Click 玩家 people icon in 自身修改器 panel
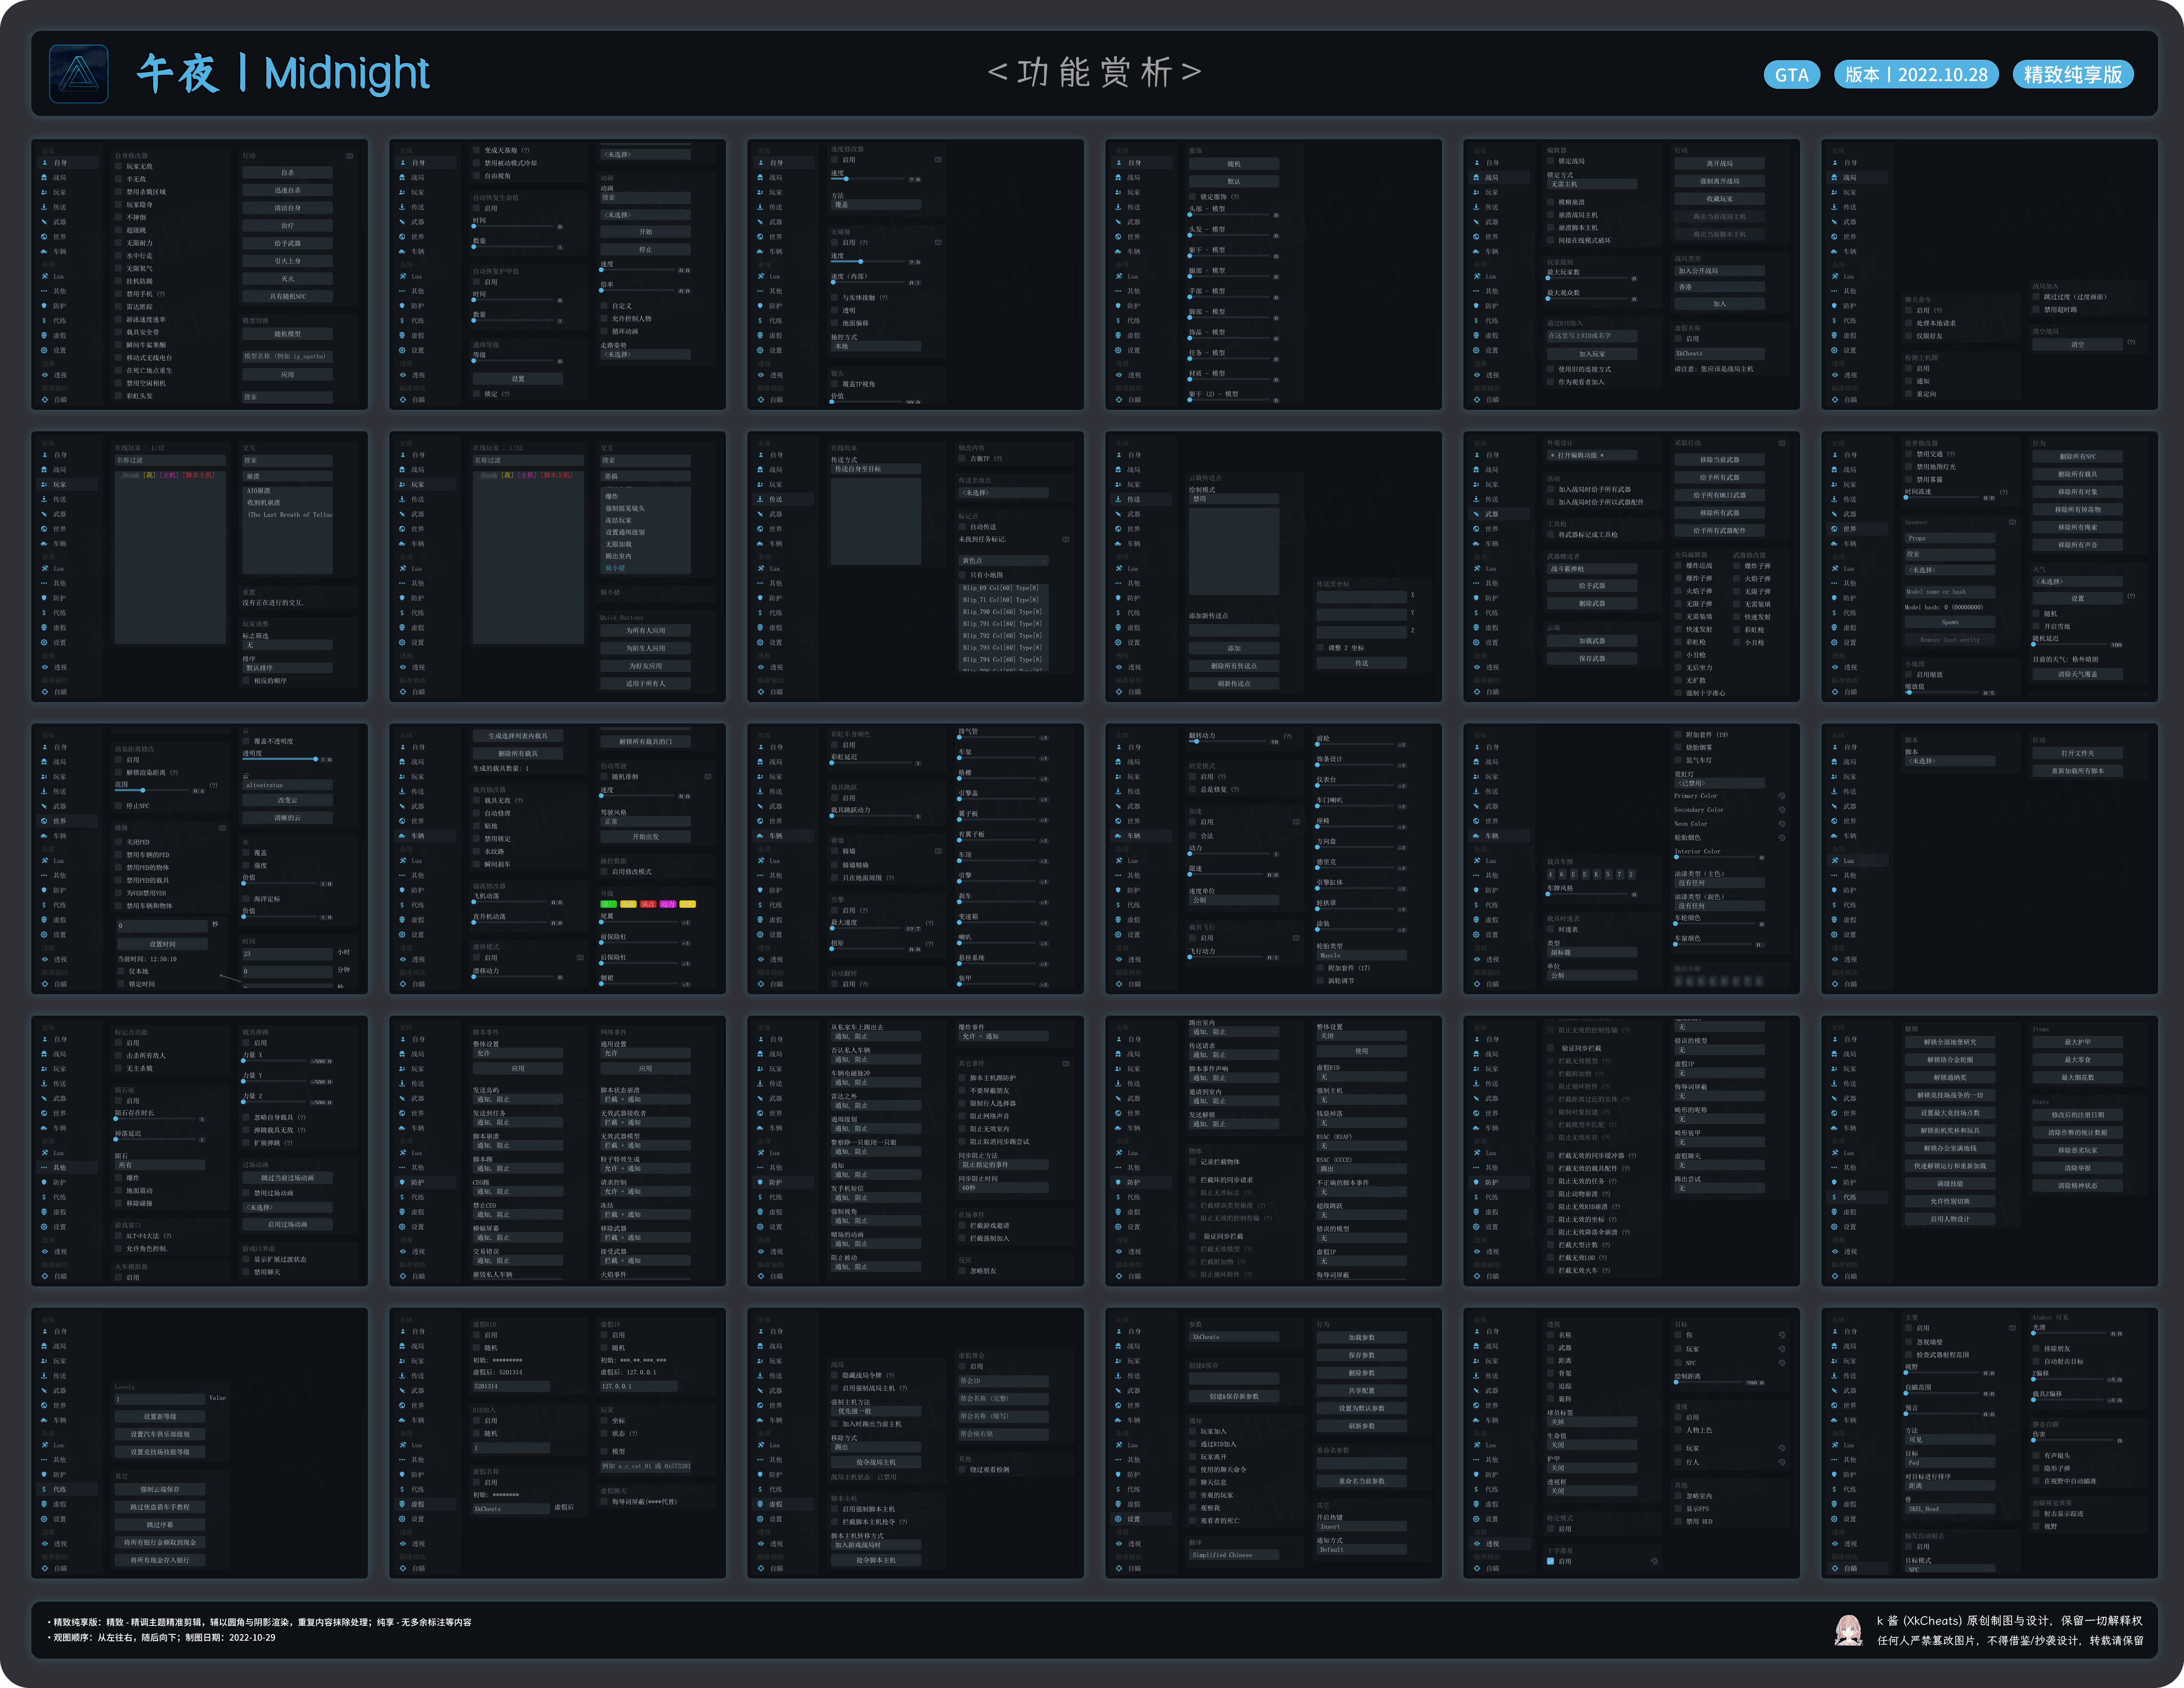The width and height of the screenshot is (2184, 1688). (45, 192)
